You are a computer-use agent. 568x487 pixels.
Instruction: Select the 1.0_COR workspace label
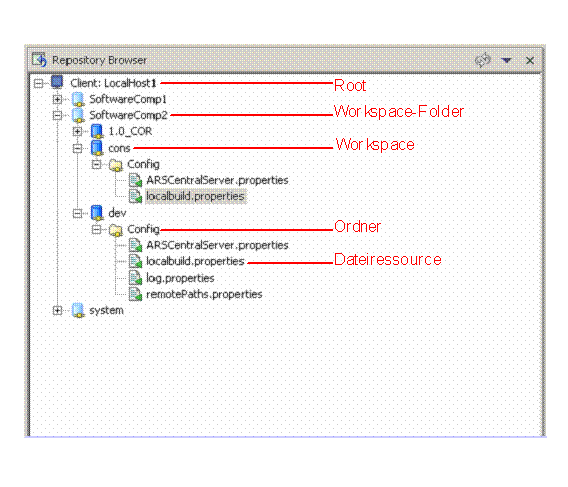(130, 131)
